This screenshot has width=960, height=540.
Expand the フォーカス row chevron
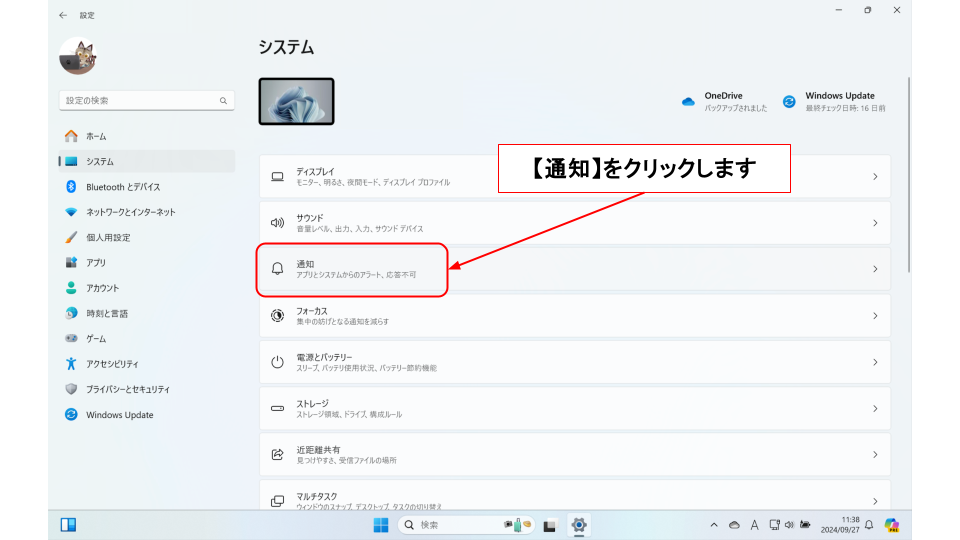click(x=874, y=316)
